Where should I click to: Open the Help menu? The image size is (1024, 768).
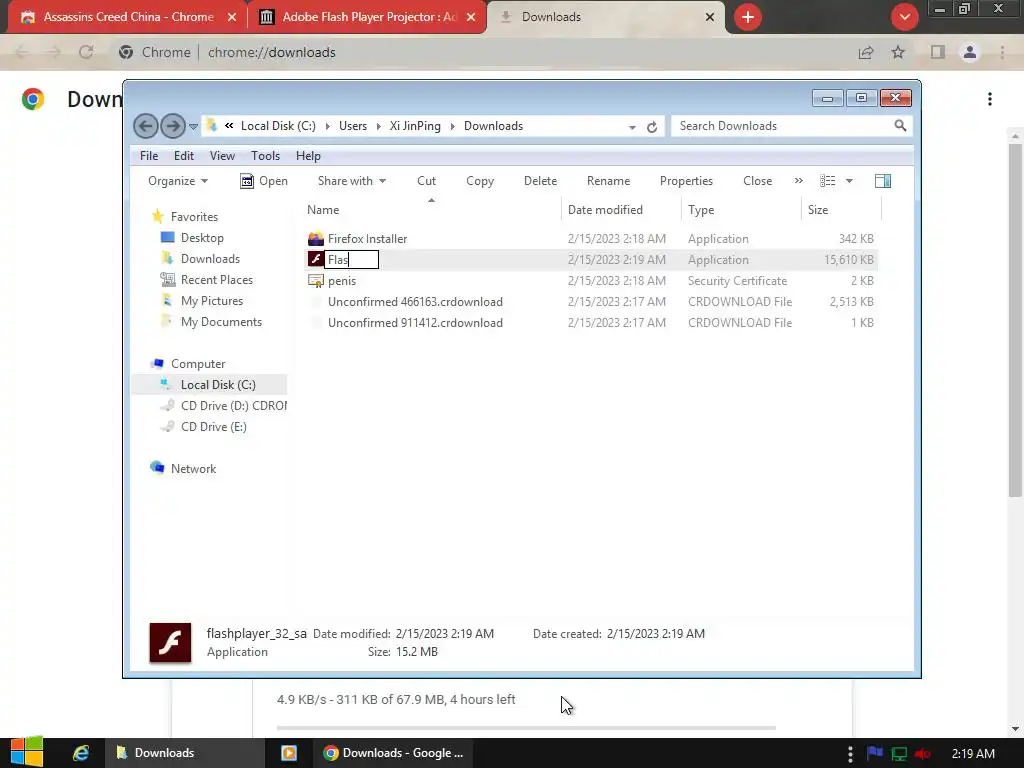tap(308, 155)
